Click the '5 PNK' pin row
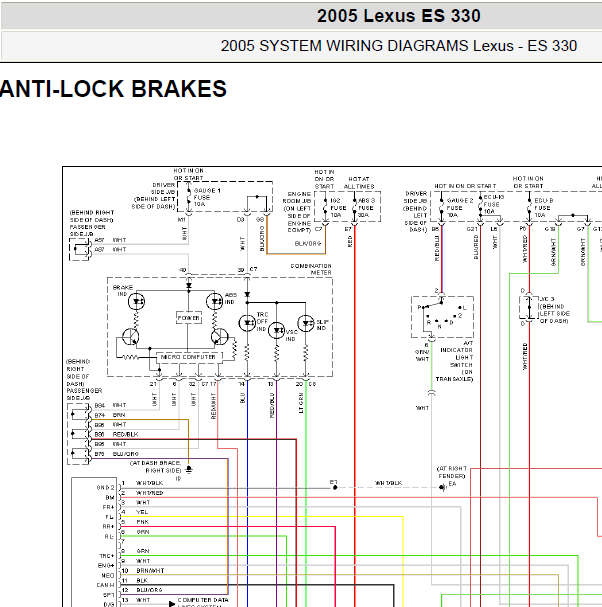This screenshot has width=602, height=607. click(135, 522)
